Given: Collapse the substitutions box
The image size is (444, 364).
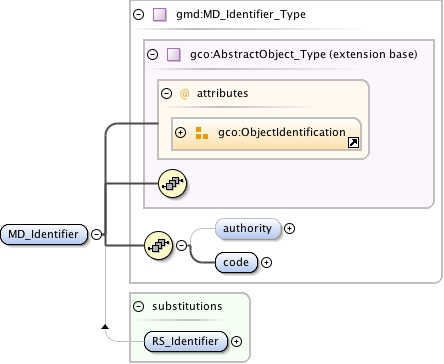Looking at the screenshot, I should click(138, 306).
